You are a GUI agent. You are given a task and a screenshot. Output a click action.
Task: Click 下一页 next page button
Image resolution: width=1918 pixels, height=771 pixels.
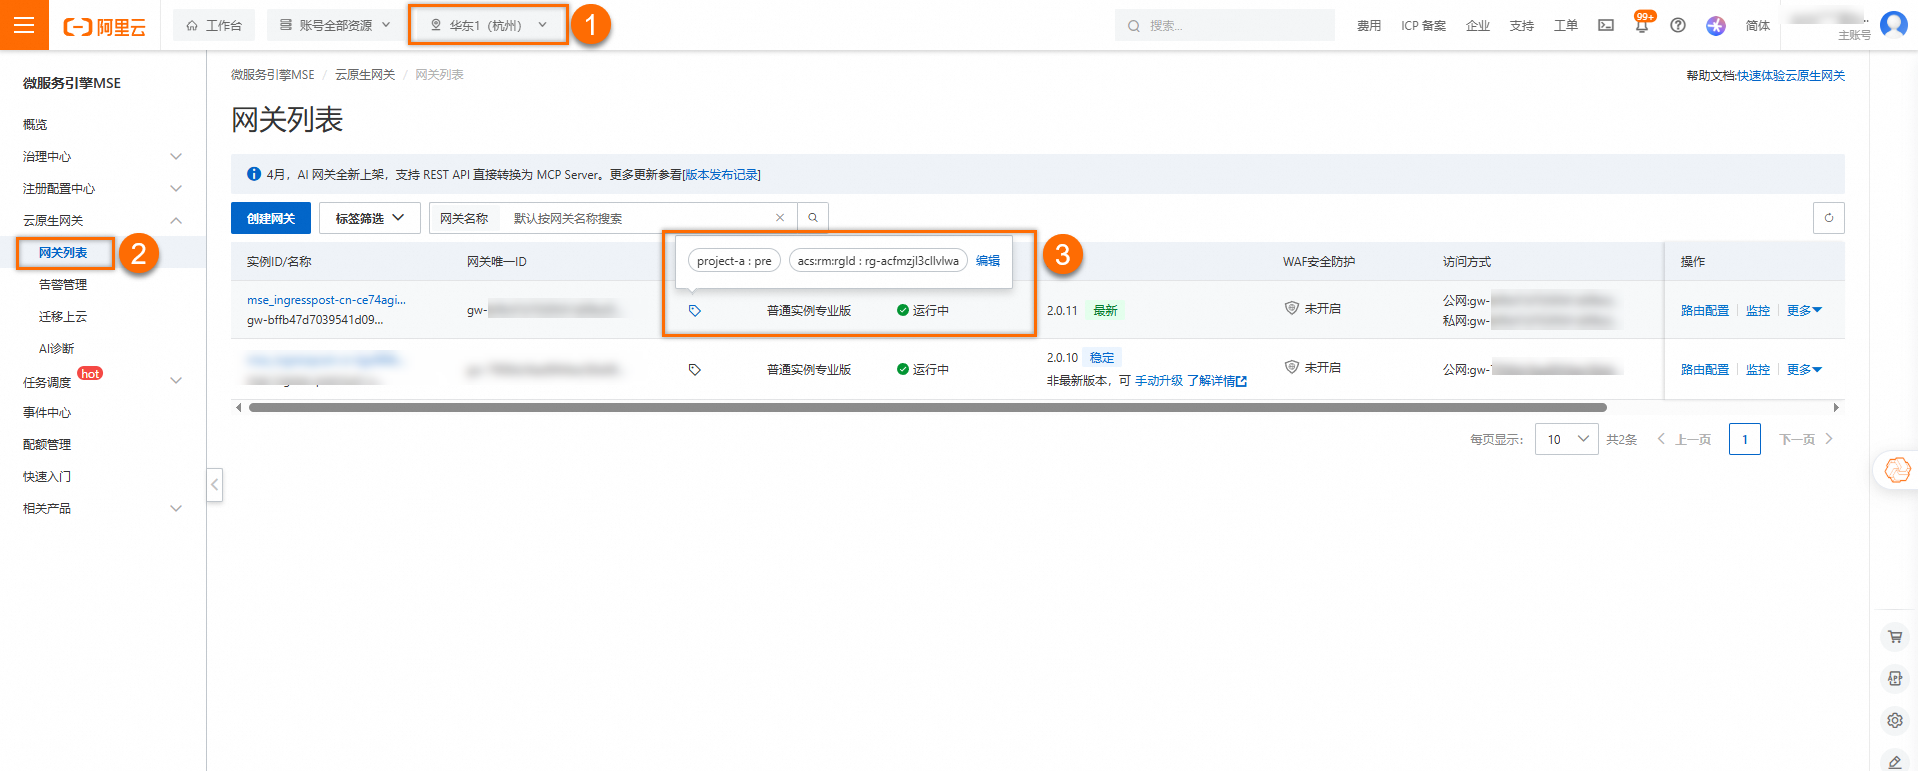1805,439
